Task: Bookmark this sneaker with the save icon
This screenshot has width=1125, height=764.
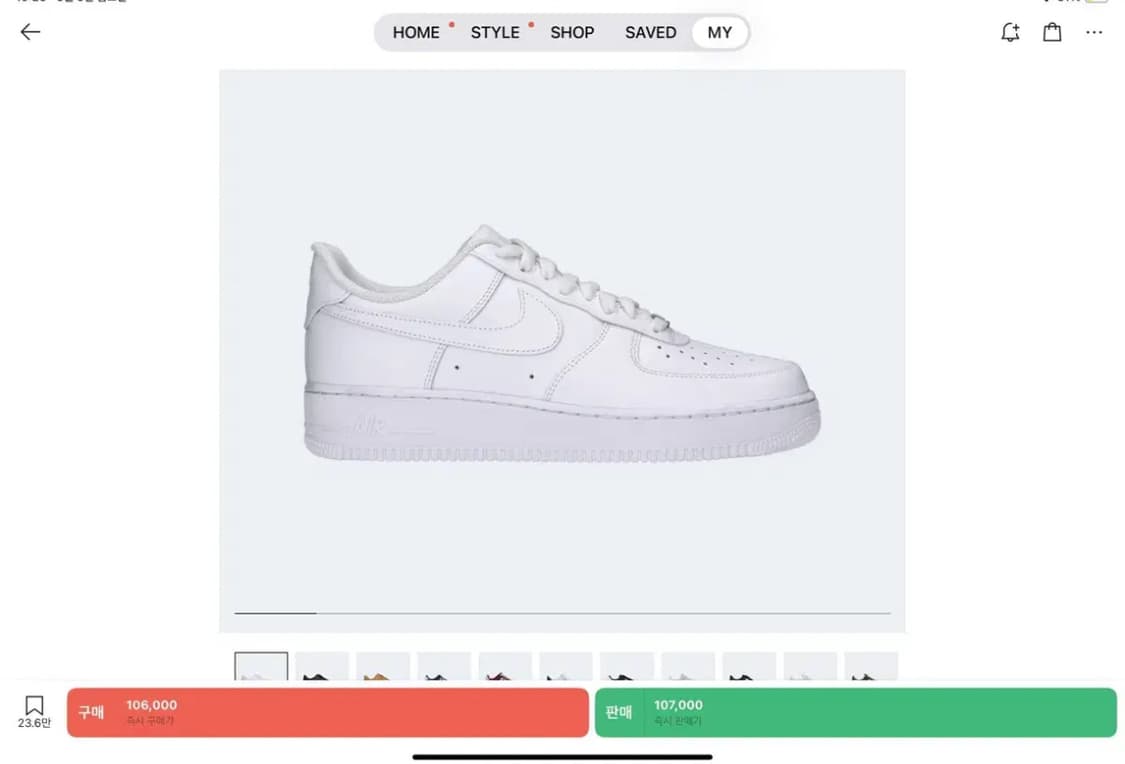Action: click(34, 710)
